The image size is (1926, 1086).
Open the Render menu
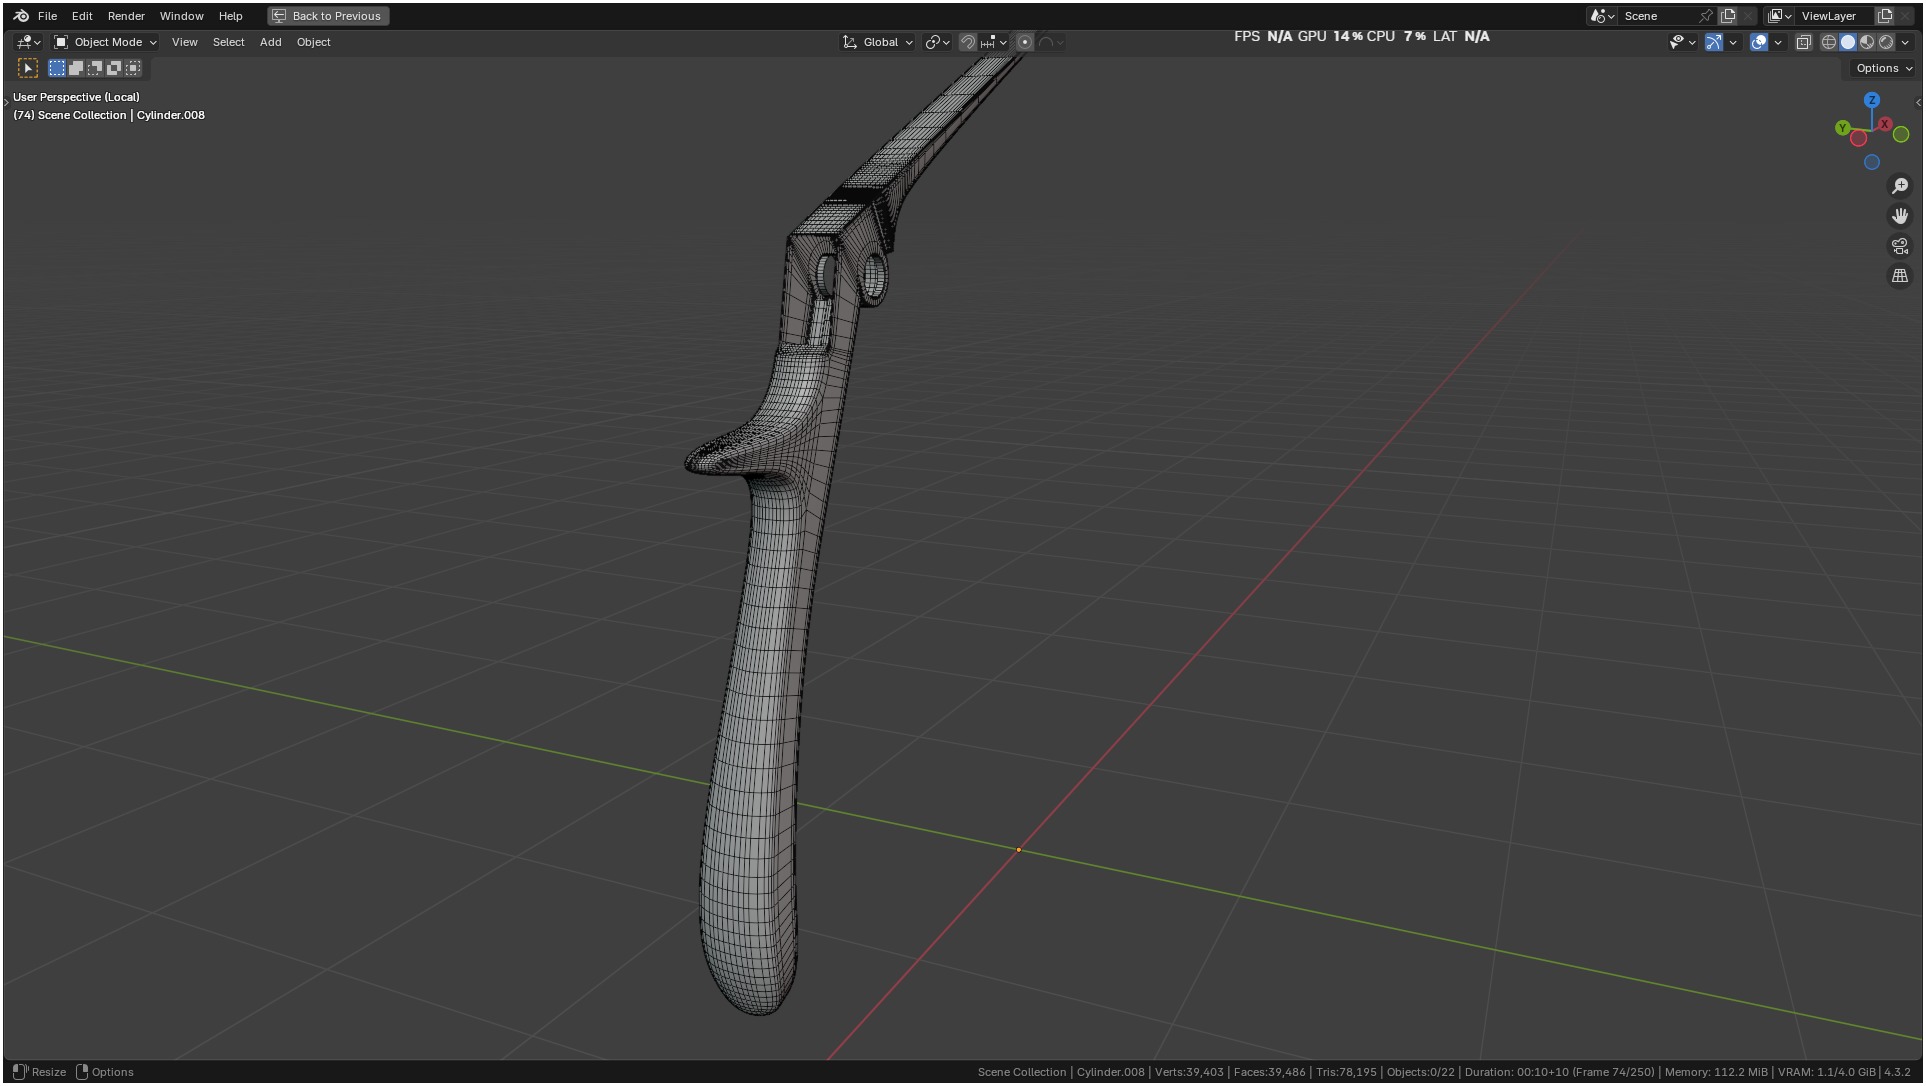tap(126, 16)
